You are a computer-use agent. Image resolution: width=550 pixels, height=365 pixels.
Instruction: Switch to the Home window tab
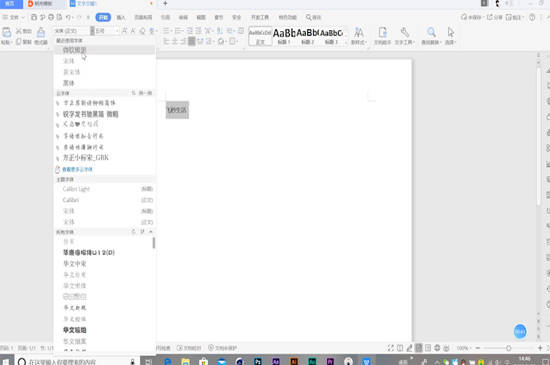pos(10,4)
